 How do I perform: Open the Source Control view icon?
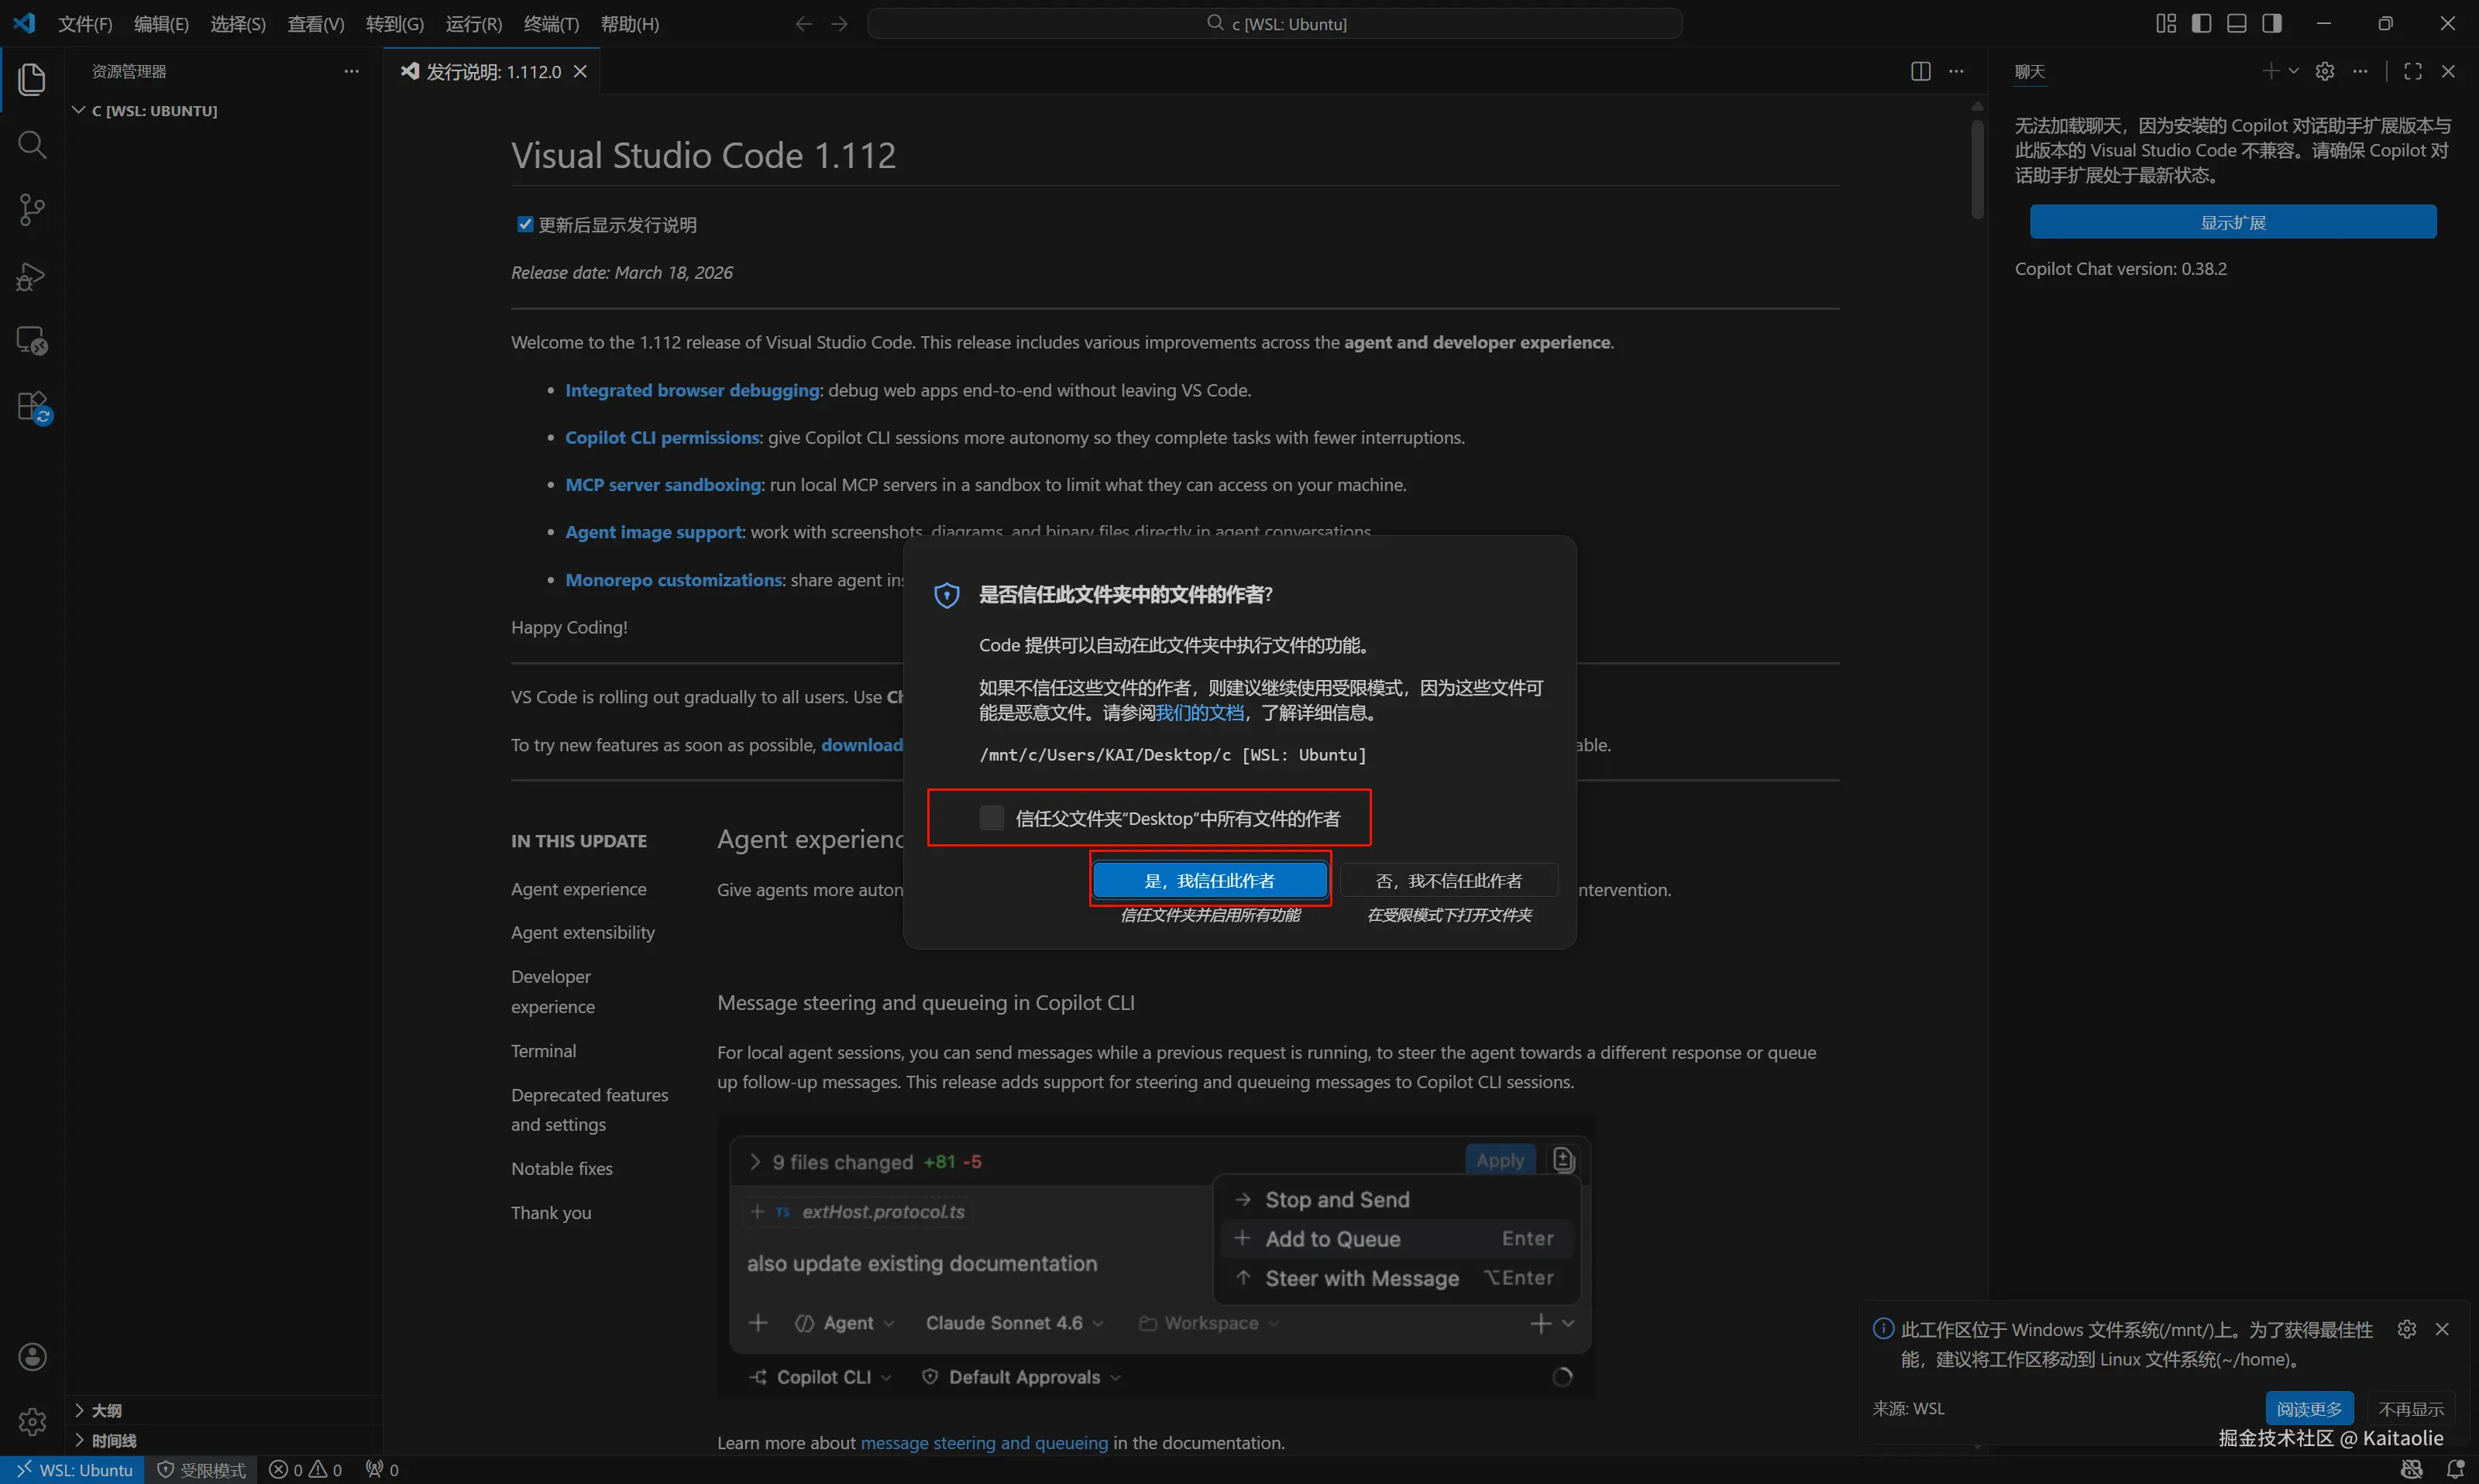[32, 210]
